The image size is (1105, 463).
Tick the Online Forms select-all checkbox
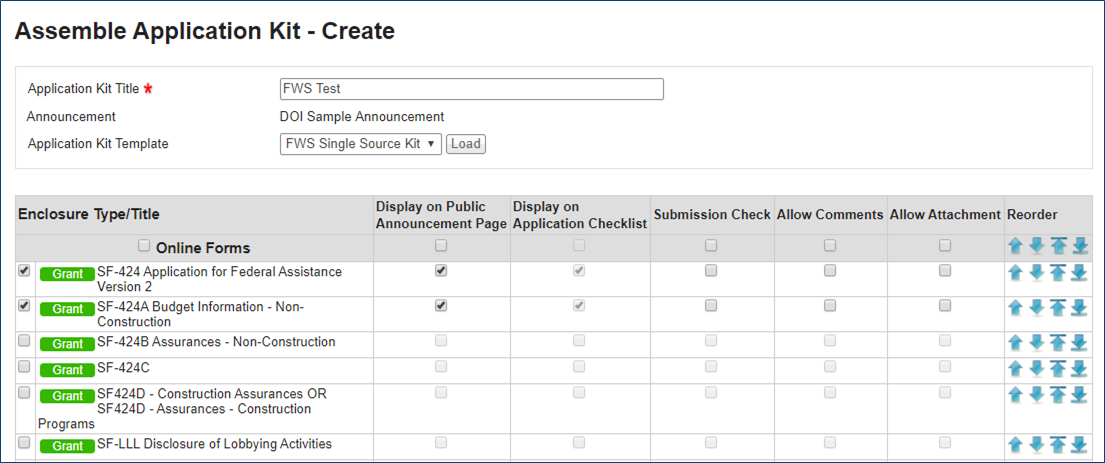click(145, 246)
